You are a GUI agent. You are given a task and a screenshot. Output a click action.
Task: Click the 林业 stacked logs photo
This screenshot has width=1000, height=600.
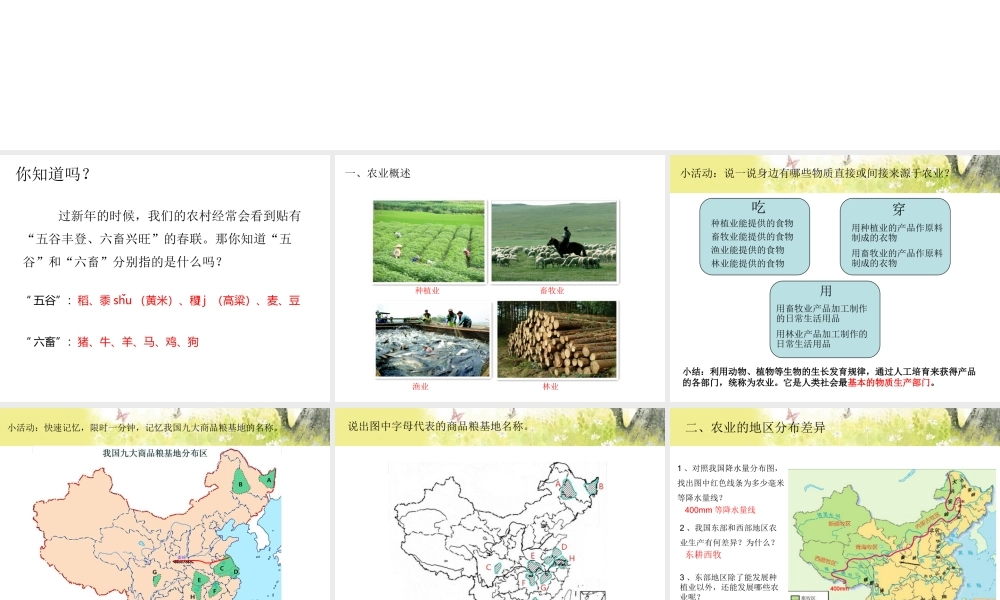click(x=557, y=340)
